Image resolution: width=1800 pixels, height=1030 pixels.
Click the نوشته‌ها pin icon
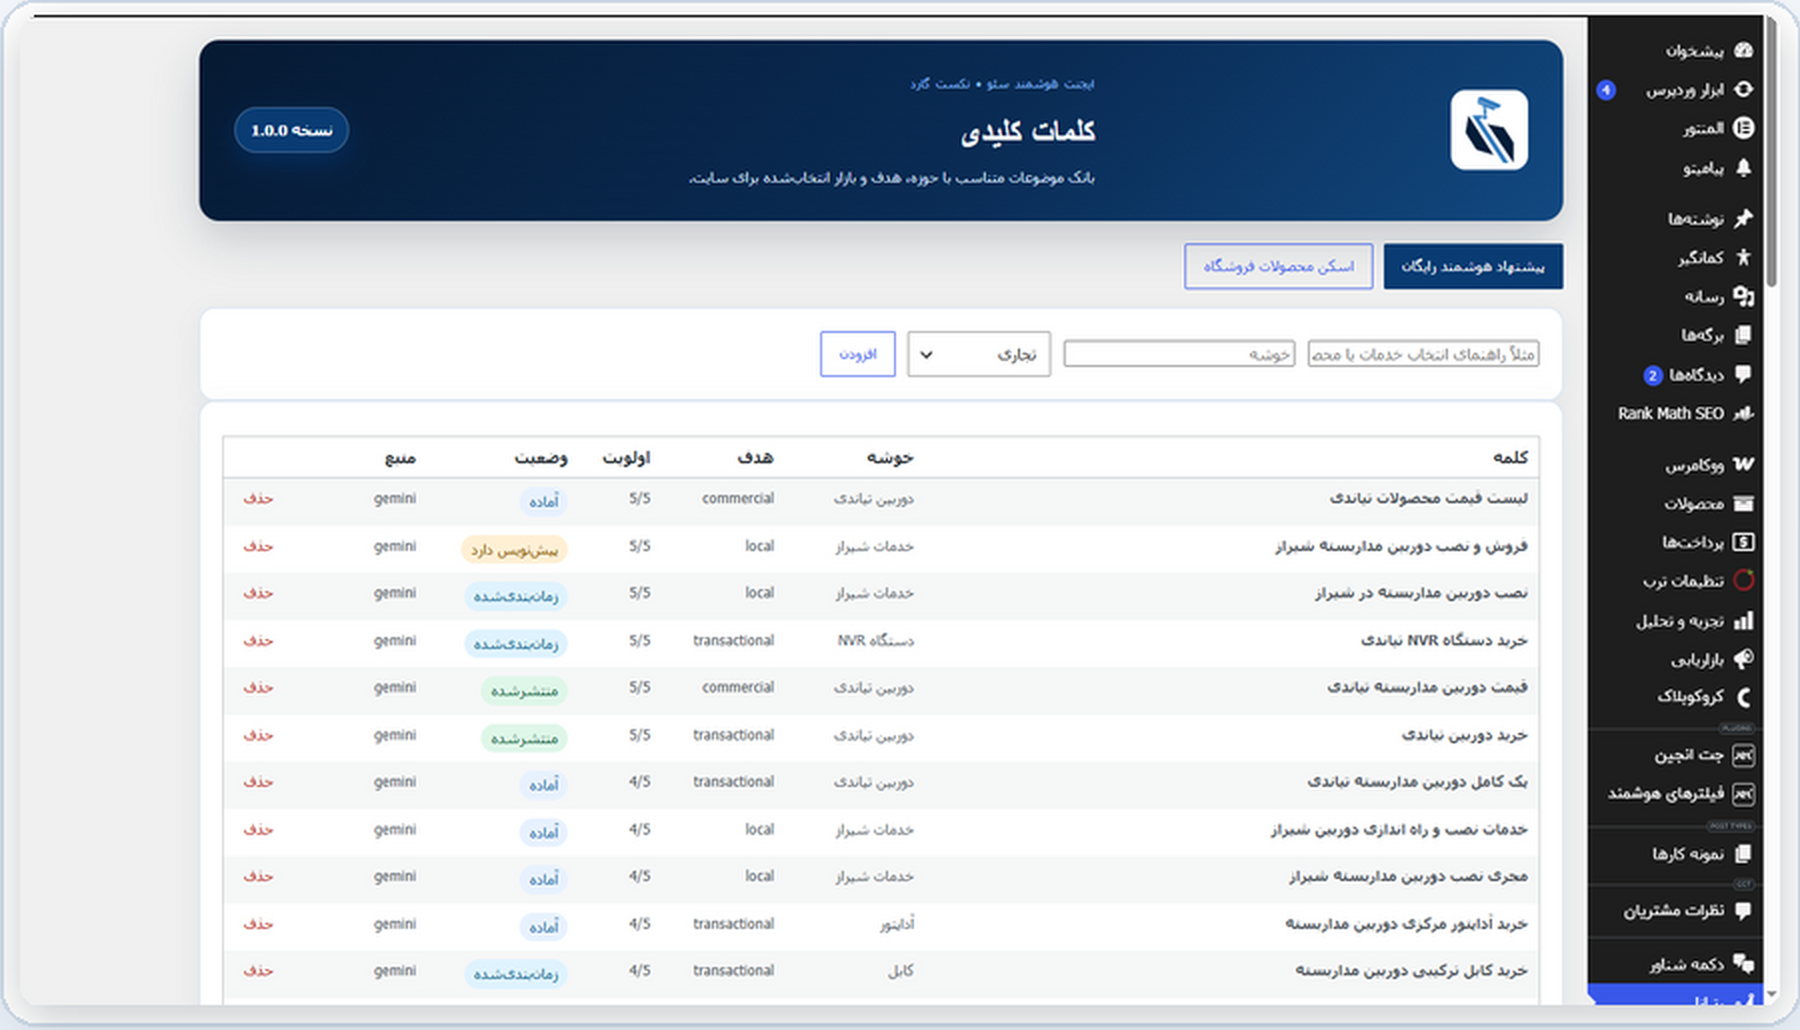1743,218
